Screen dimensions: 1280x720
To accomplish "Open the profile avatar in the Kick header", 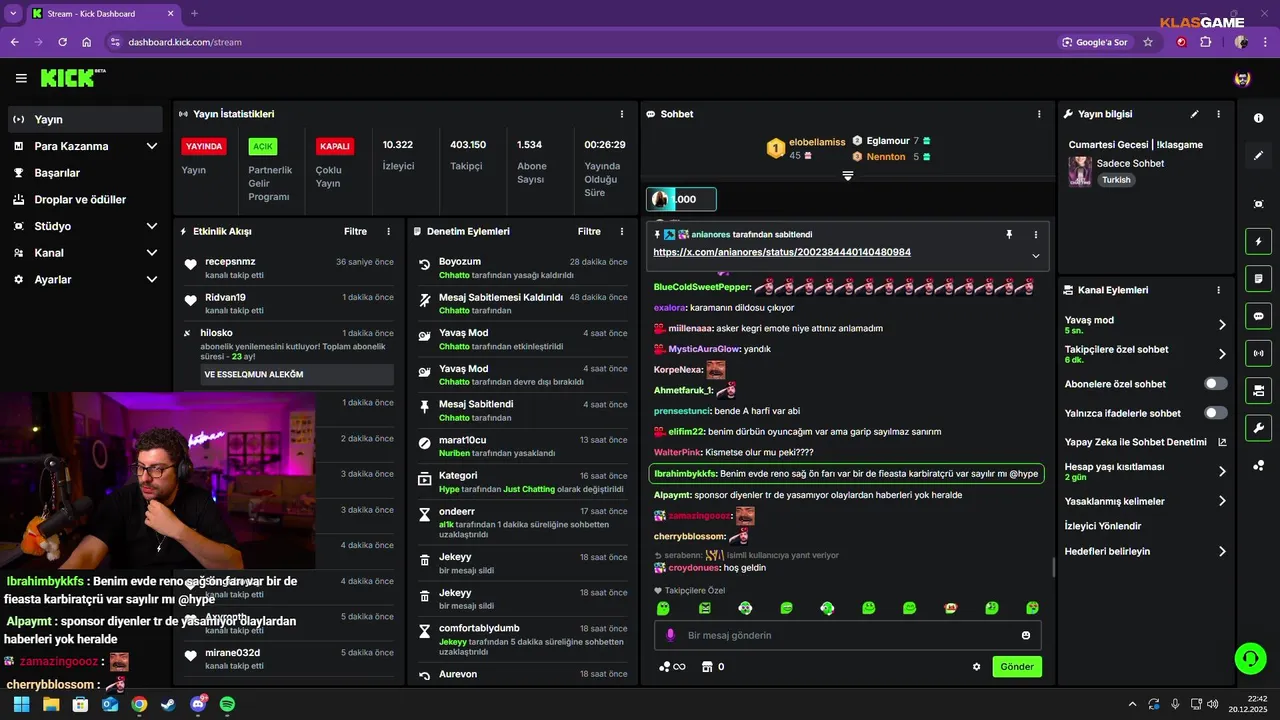I will [1242, 78].
